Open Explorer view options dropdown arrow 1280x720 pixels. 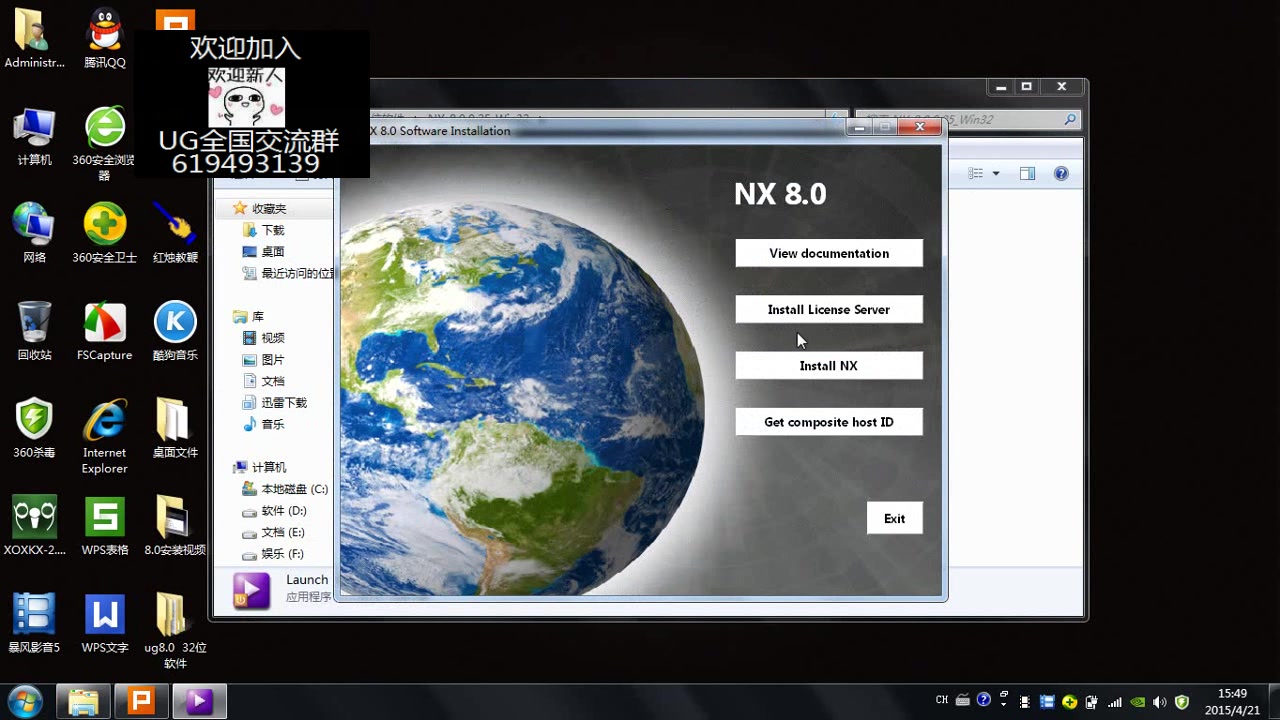click(x=996, y=174)
